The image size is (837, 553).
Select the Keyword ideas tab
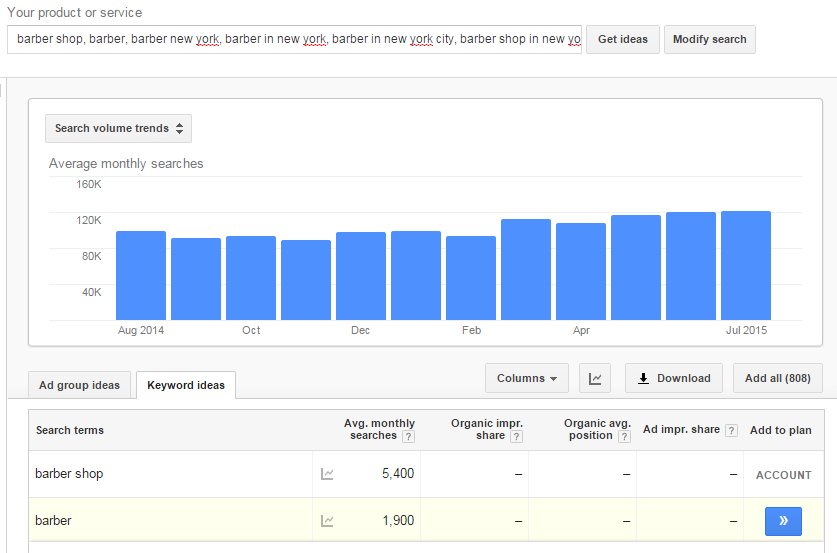[x=186, y=385]
